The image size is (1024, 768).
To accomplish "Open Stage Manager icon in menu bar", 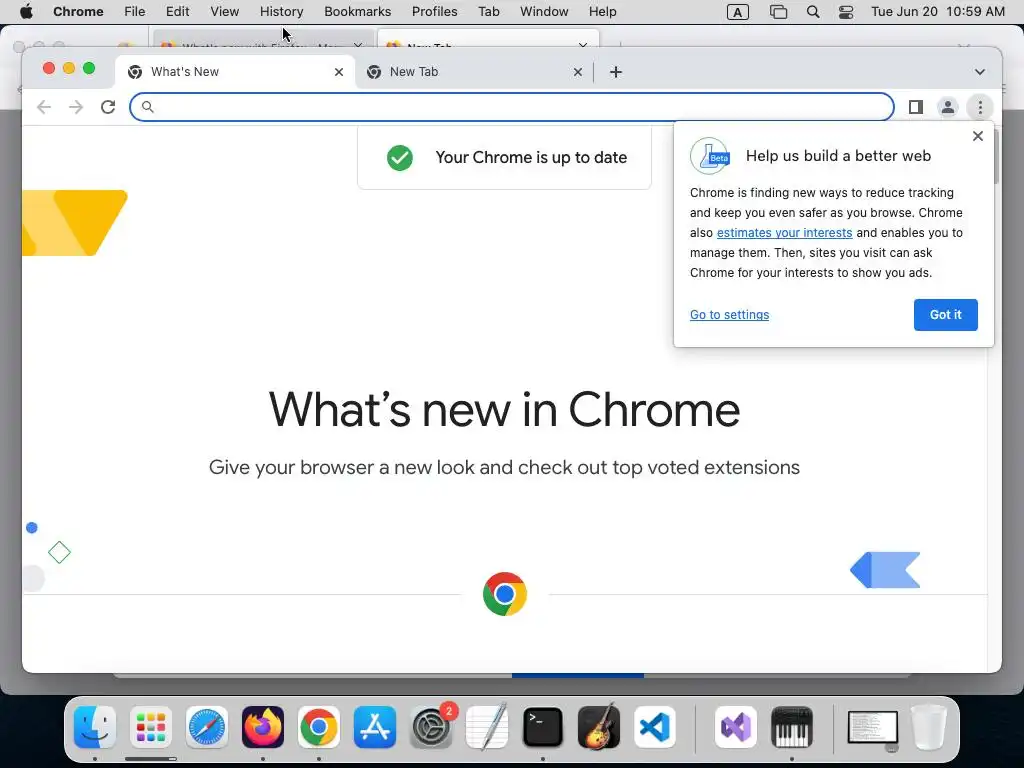I will [x=778, y=12].
